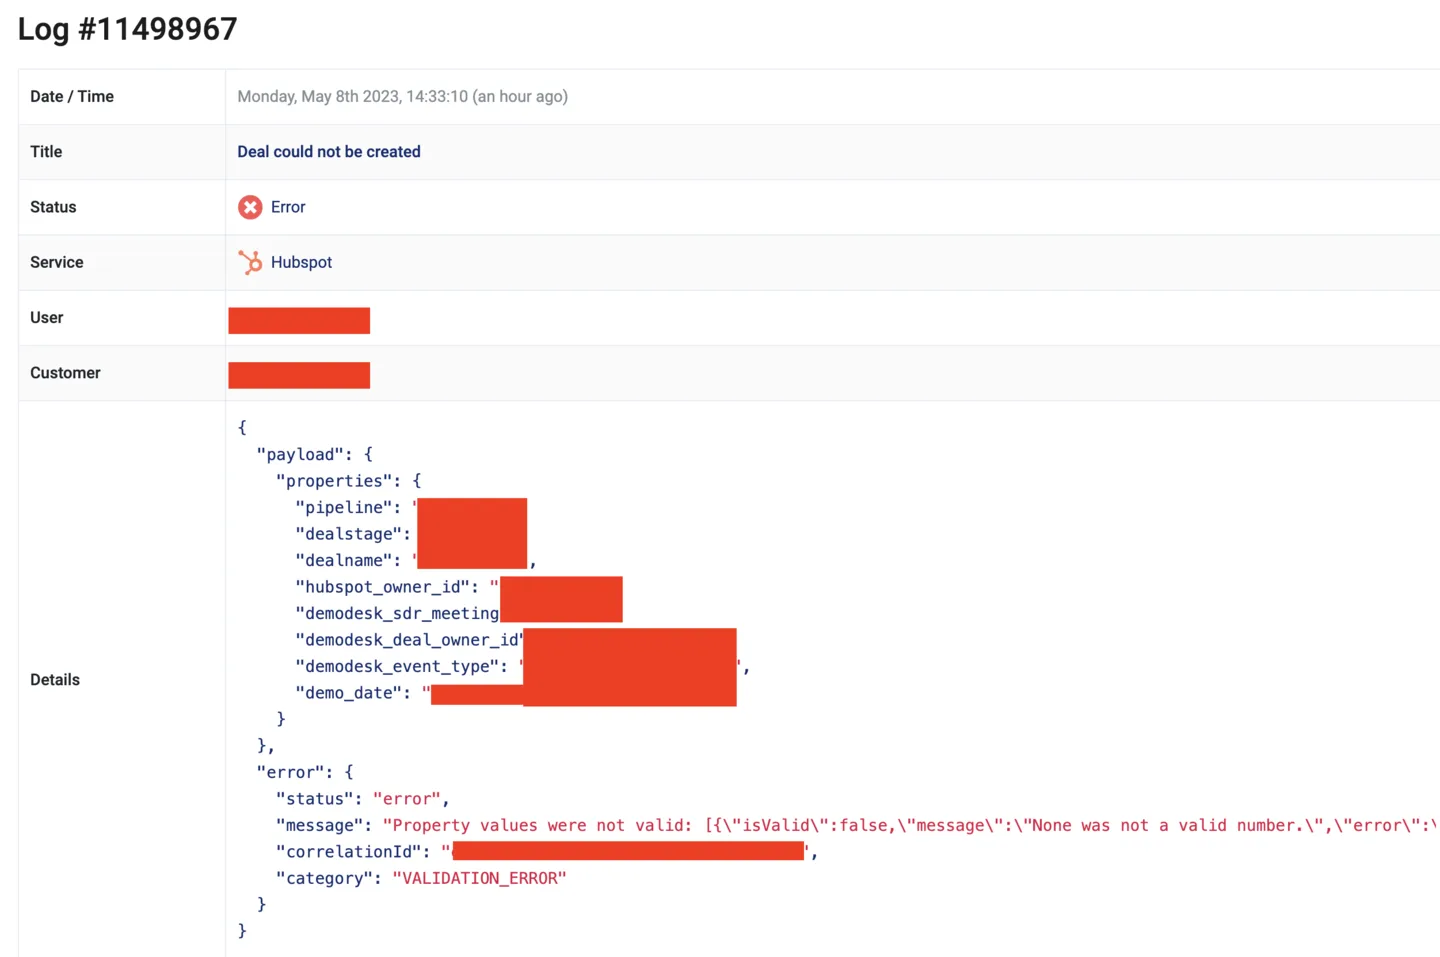The height and width of the screenshot is (957, 1440).
Task: Open the Deal could not be created link
Action: coord(329,152)
